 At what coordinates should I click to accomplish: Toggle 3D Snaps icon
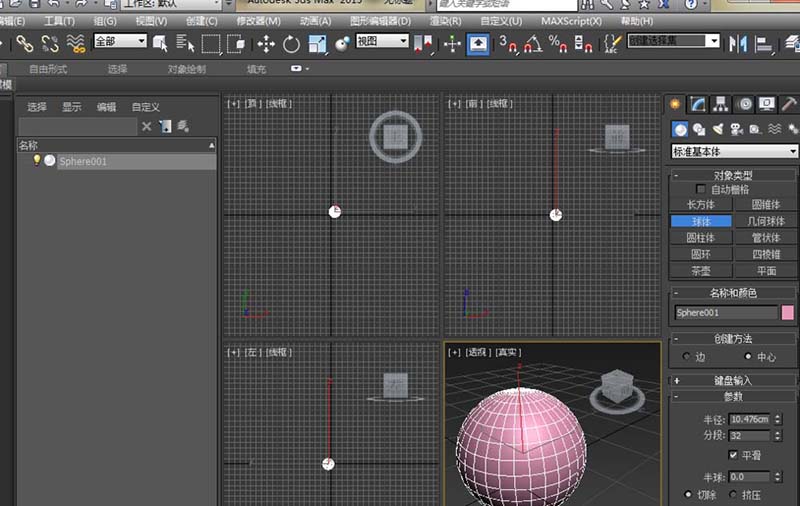(507, 44)
